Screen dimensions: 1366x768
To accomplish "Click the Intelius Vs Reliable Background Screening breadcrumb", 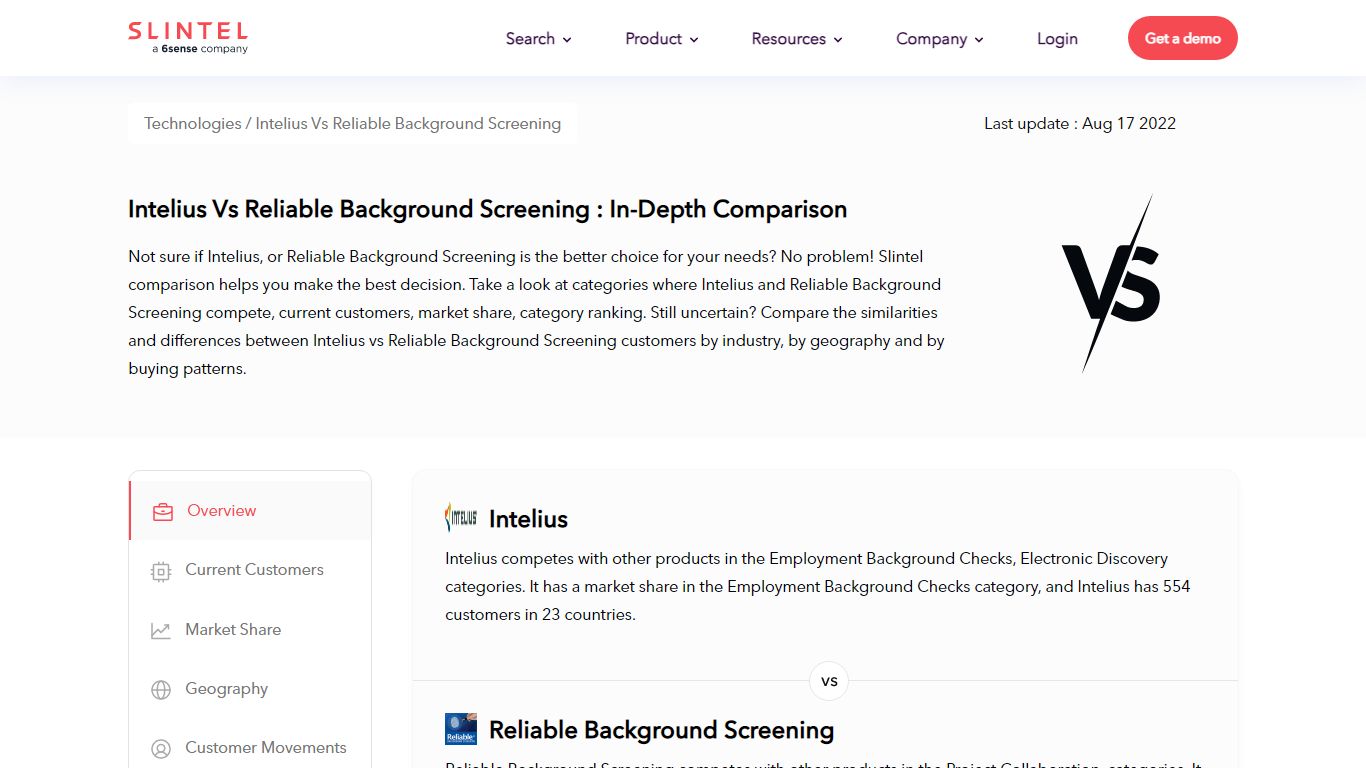I will click(x=408, y=124).
